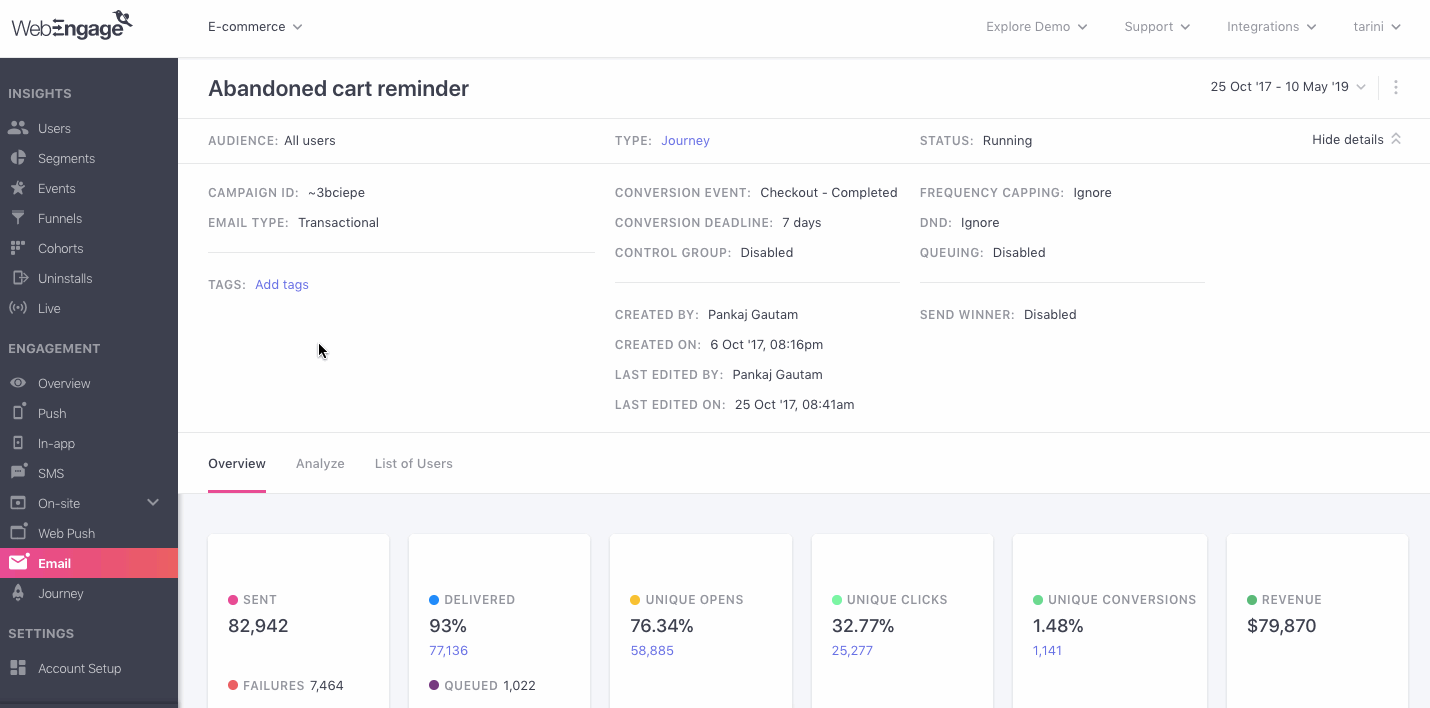Click the Failures count 7,464
This screenshot has height=708, width=1430.
[327, 686]
